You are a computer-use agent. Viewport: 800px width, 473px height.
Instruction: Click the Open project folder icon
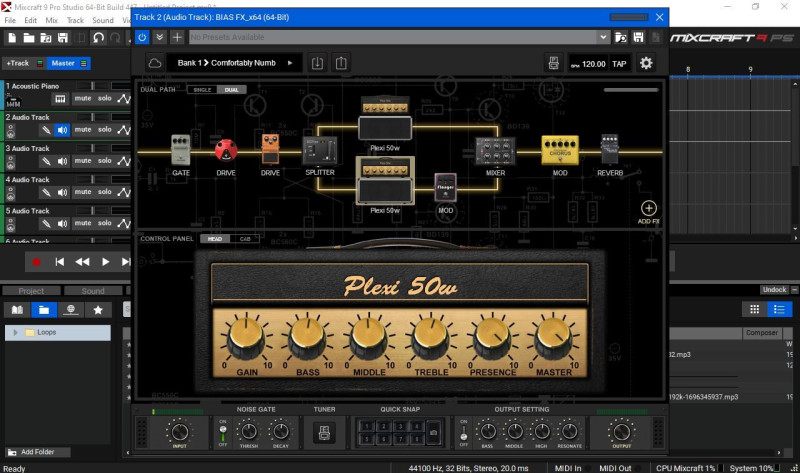(x=29, y=38)
